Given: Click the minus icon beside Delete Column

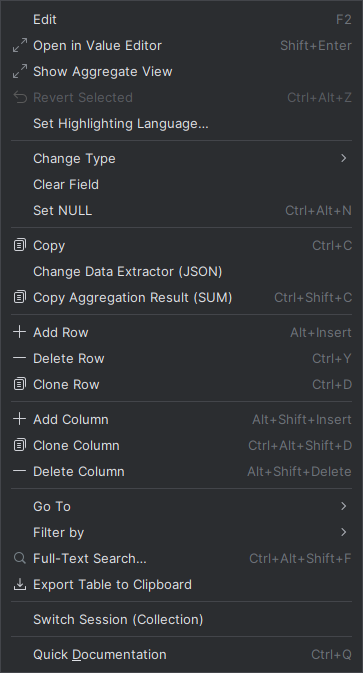Looking at the screenshot, I should coord(20,471).
